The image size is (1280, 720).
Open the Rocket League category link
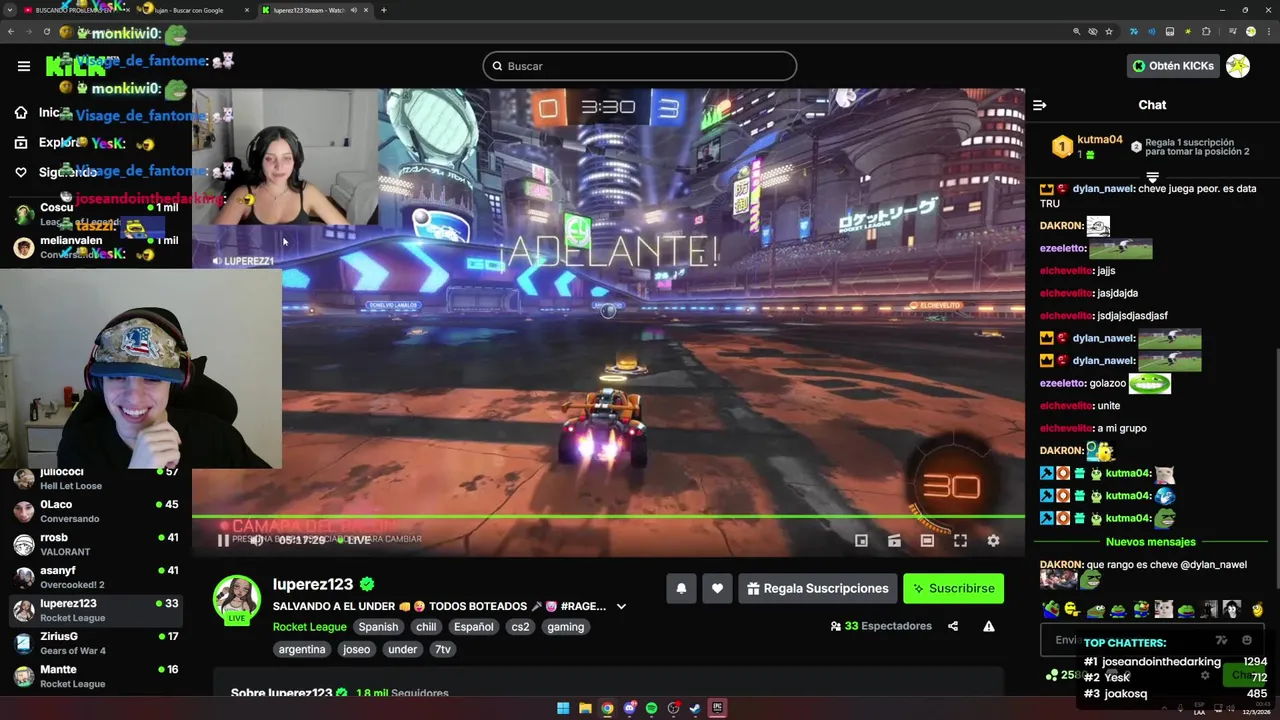(309, 627)
